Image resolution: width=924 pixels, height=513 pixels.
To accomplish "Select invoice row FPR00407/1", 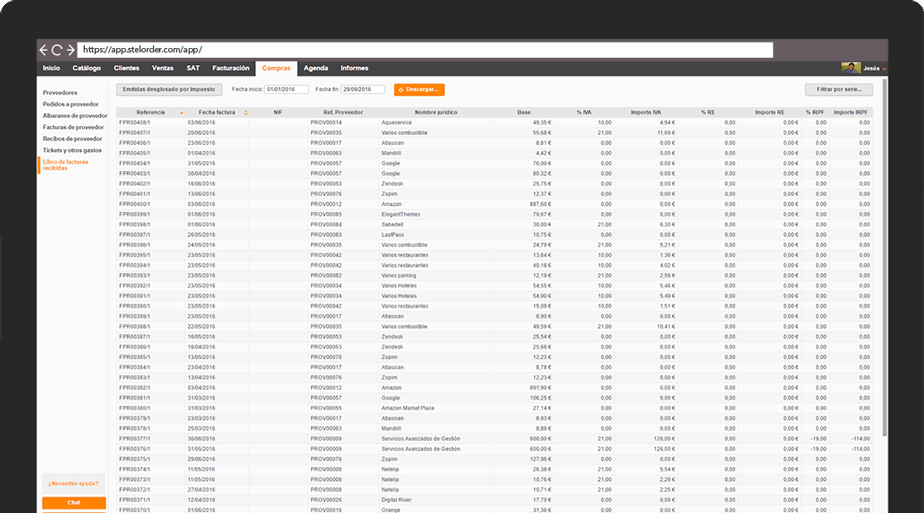I will point(494,133).
